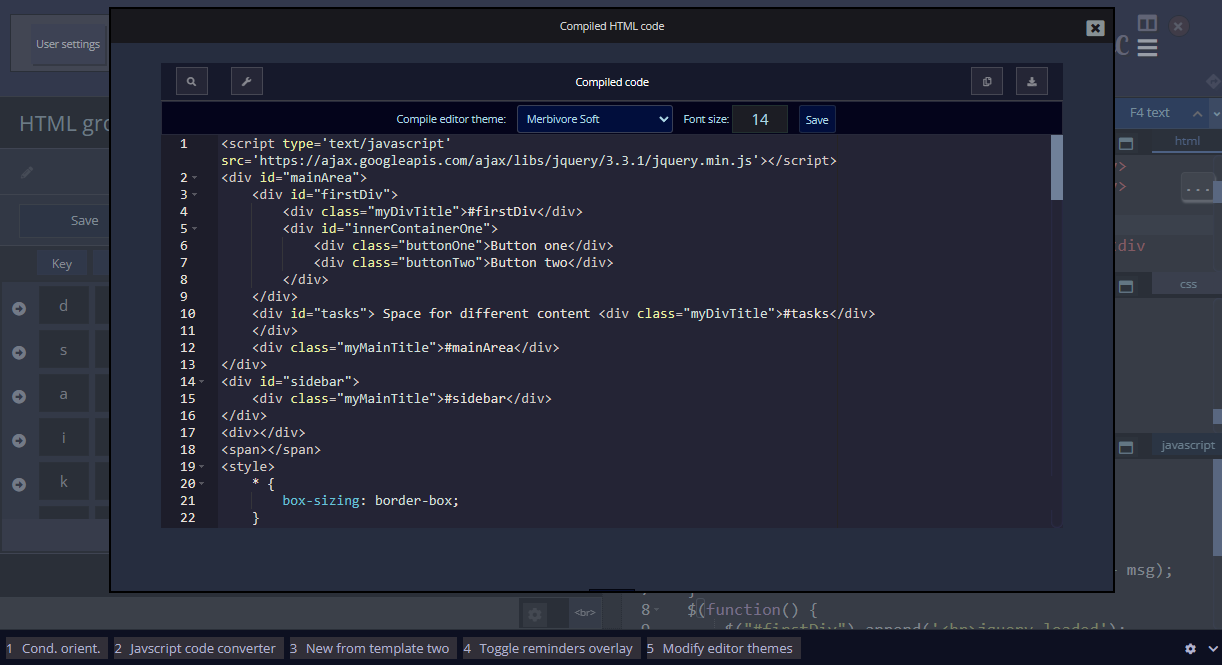
Task: Switch to the javascript editor tab
Action: (x=1188, y=446)
